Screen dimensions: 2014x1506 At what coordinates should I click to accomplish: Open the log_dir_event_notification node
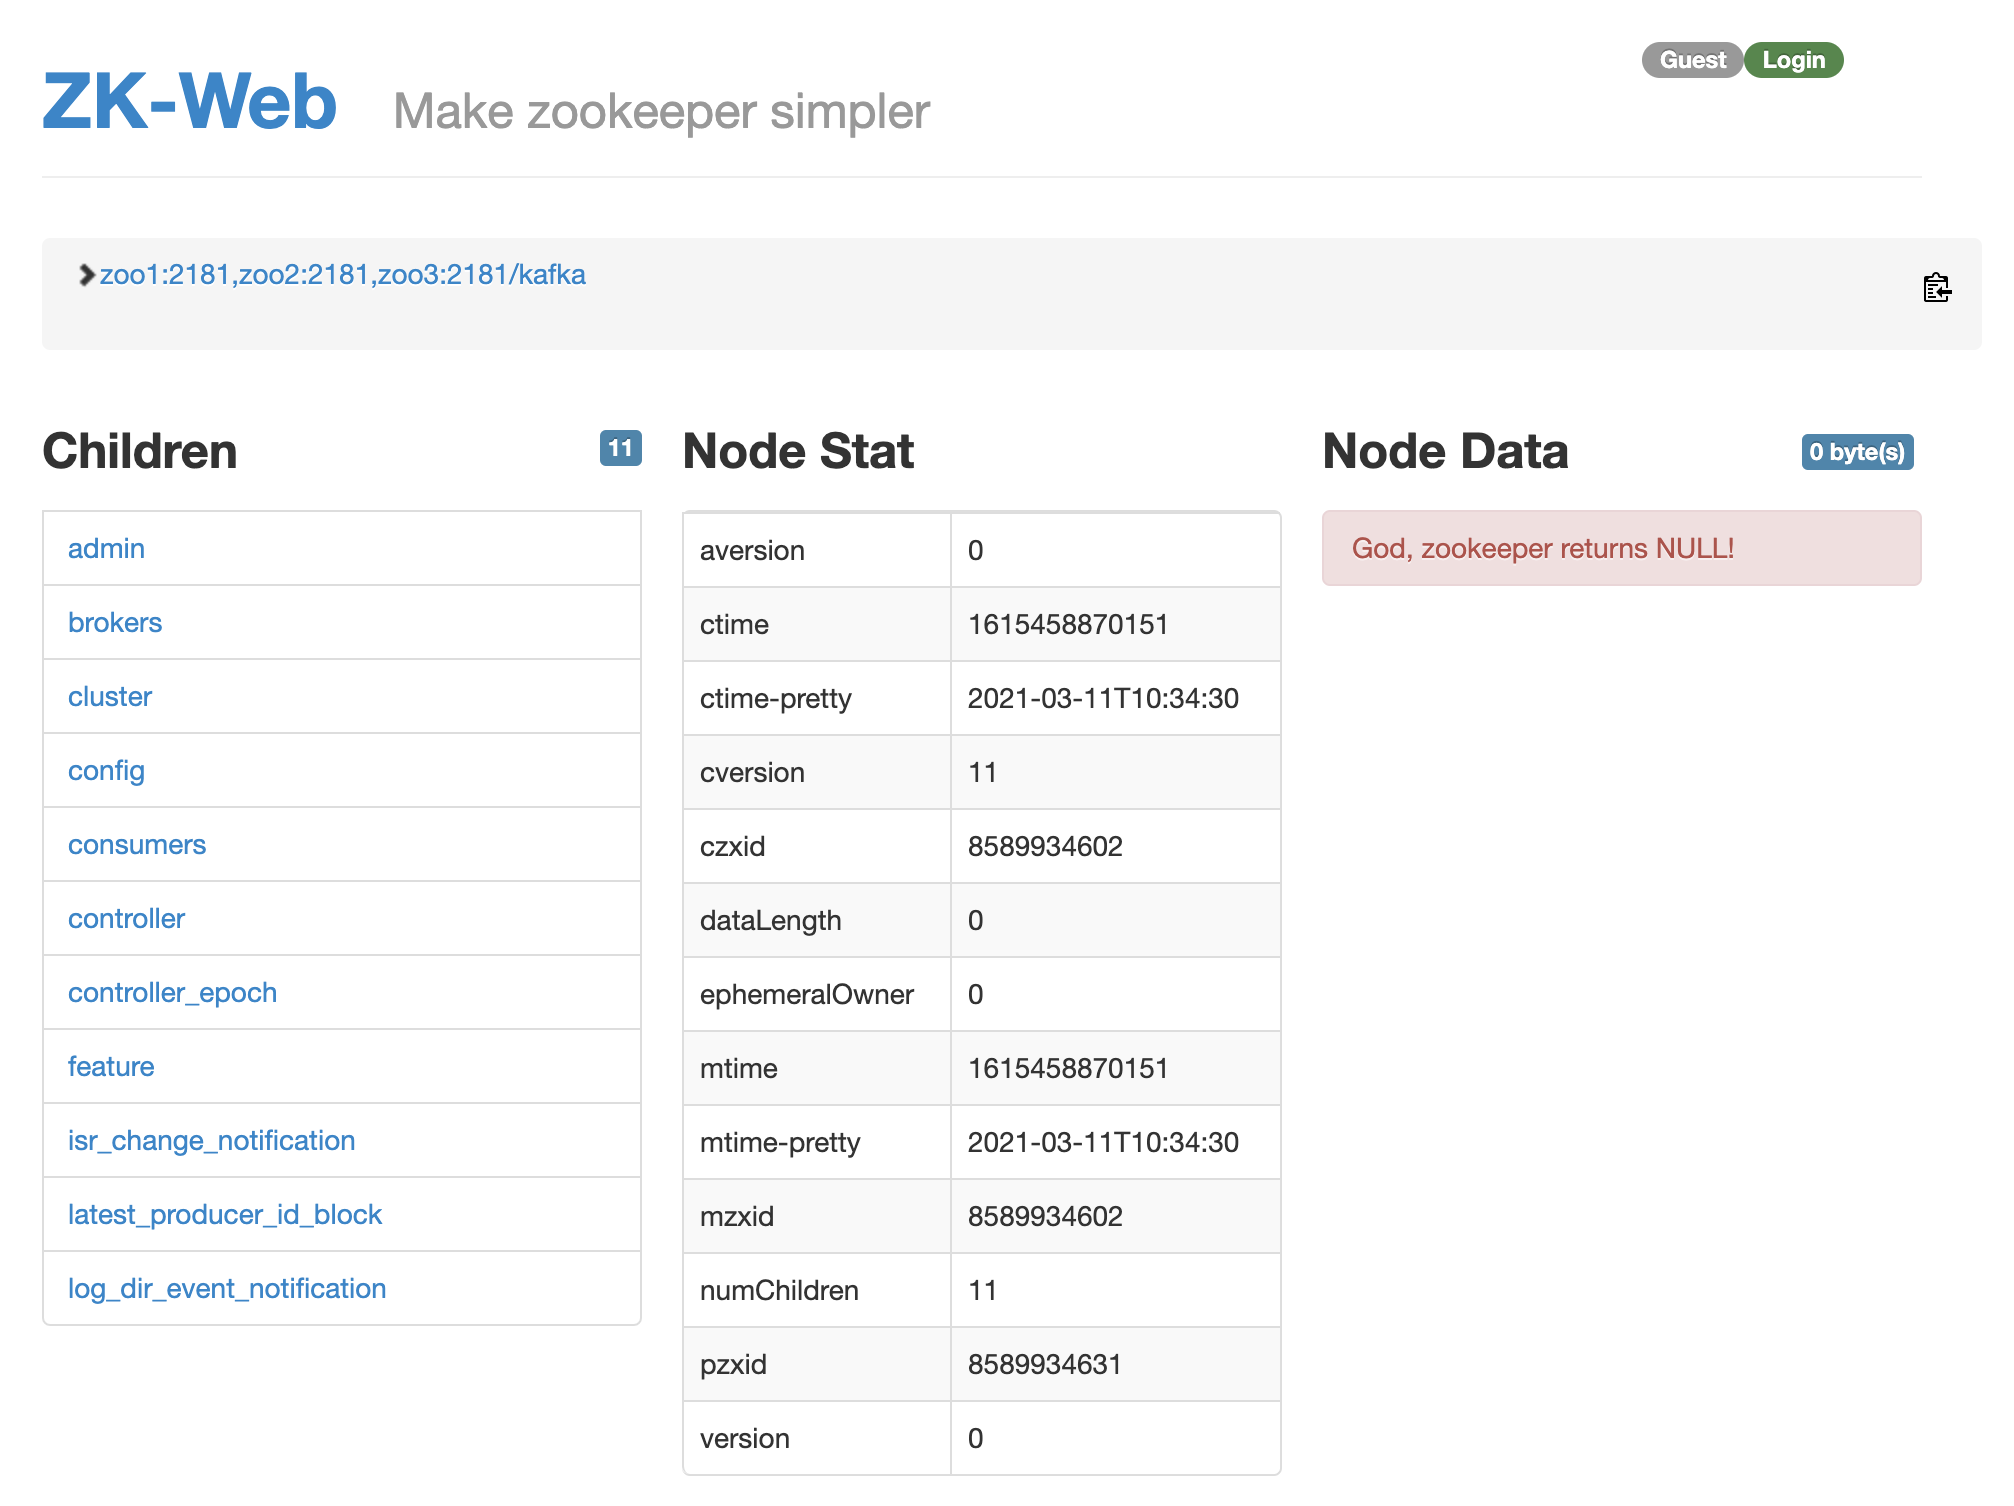227,1289
